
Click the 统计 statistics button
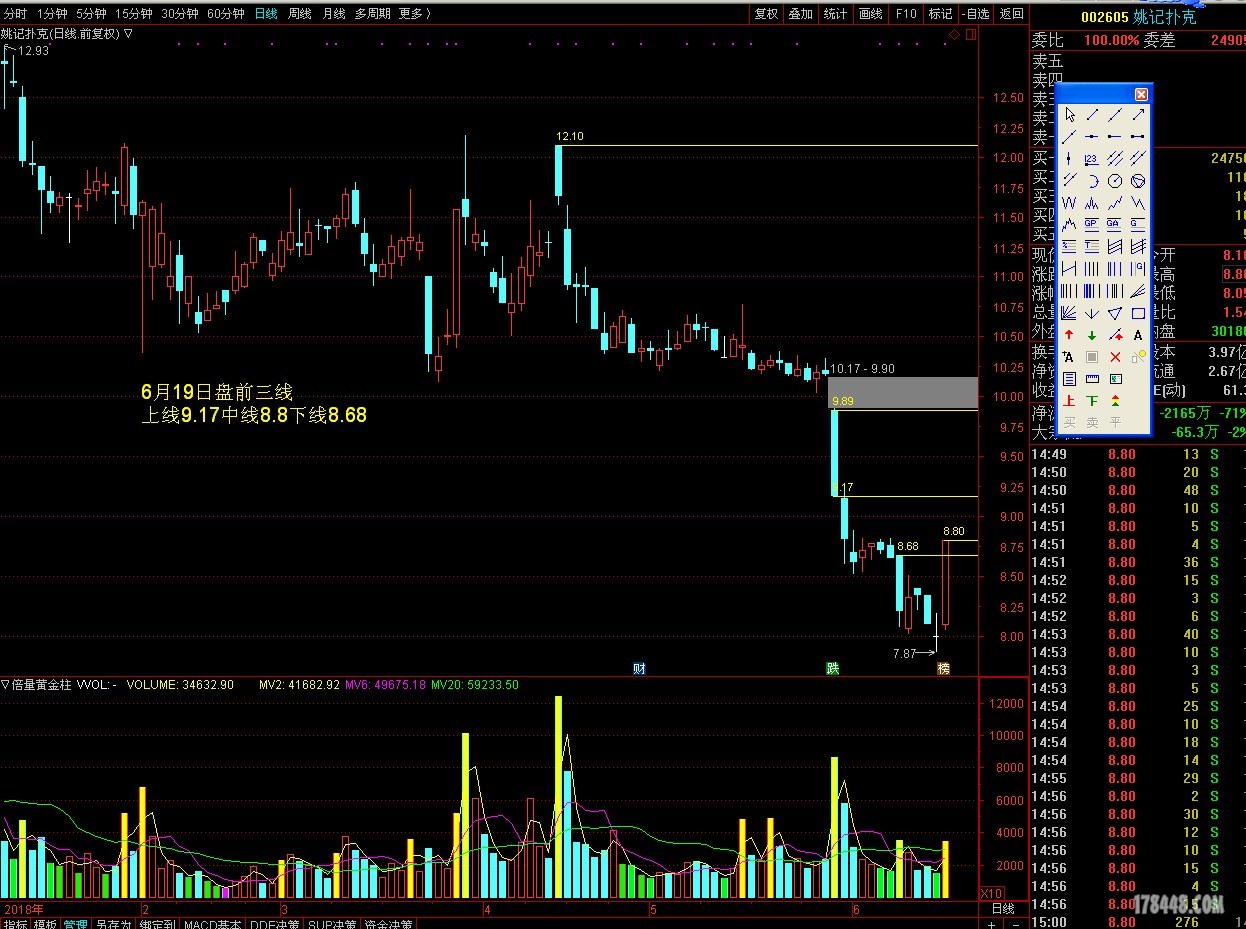pyautogui.click(x=835, y=14)
